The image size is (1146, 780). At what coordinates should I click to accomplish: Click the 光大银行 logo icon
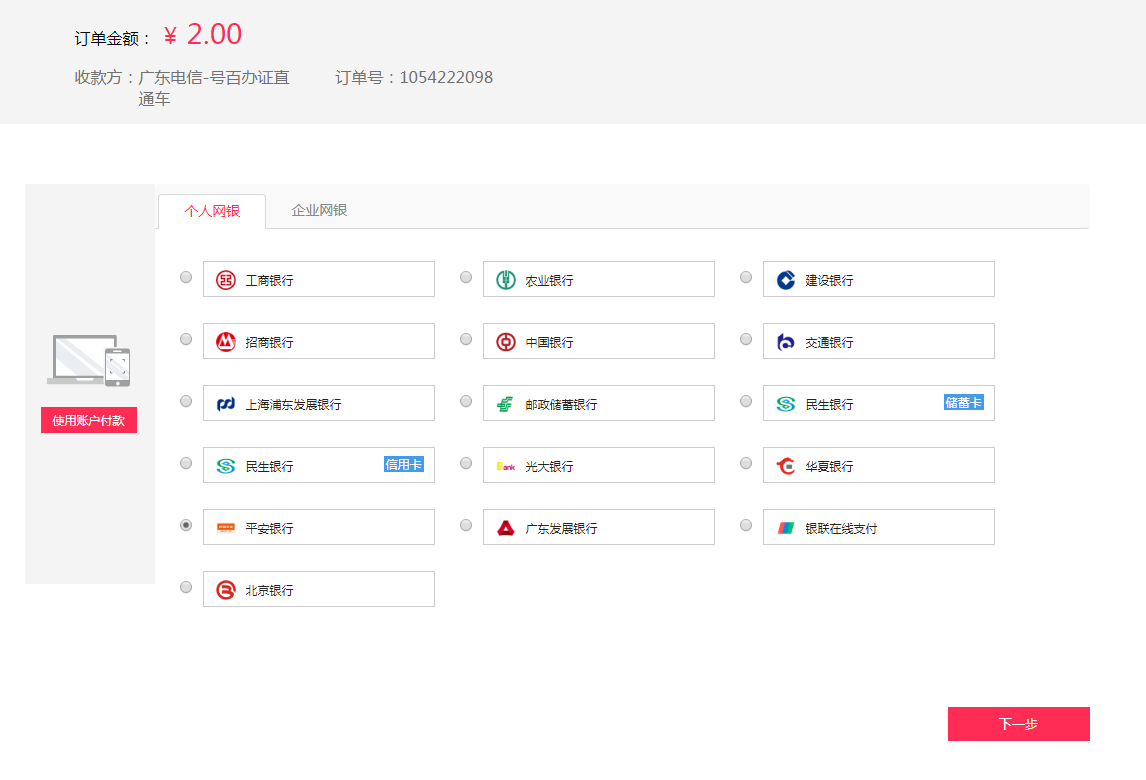(x=506, y=466)
